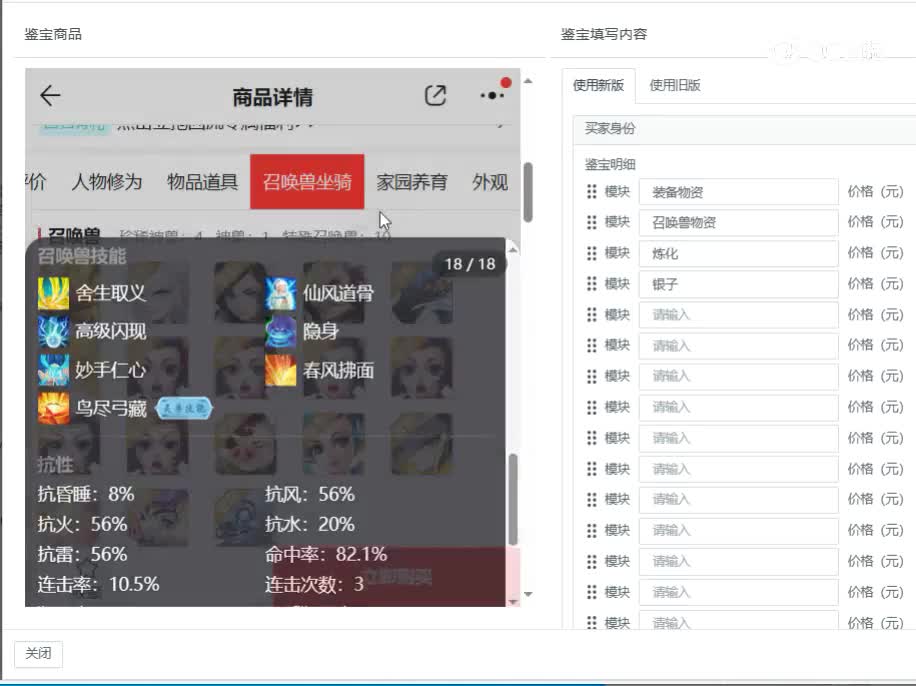Click the 抗雷: 56% stat text

[x=82, y=554]
